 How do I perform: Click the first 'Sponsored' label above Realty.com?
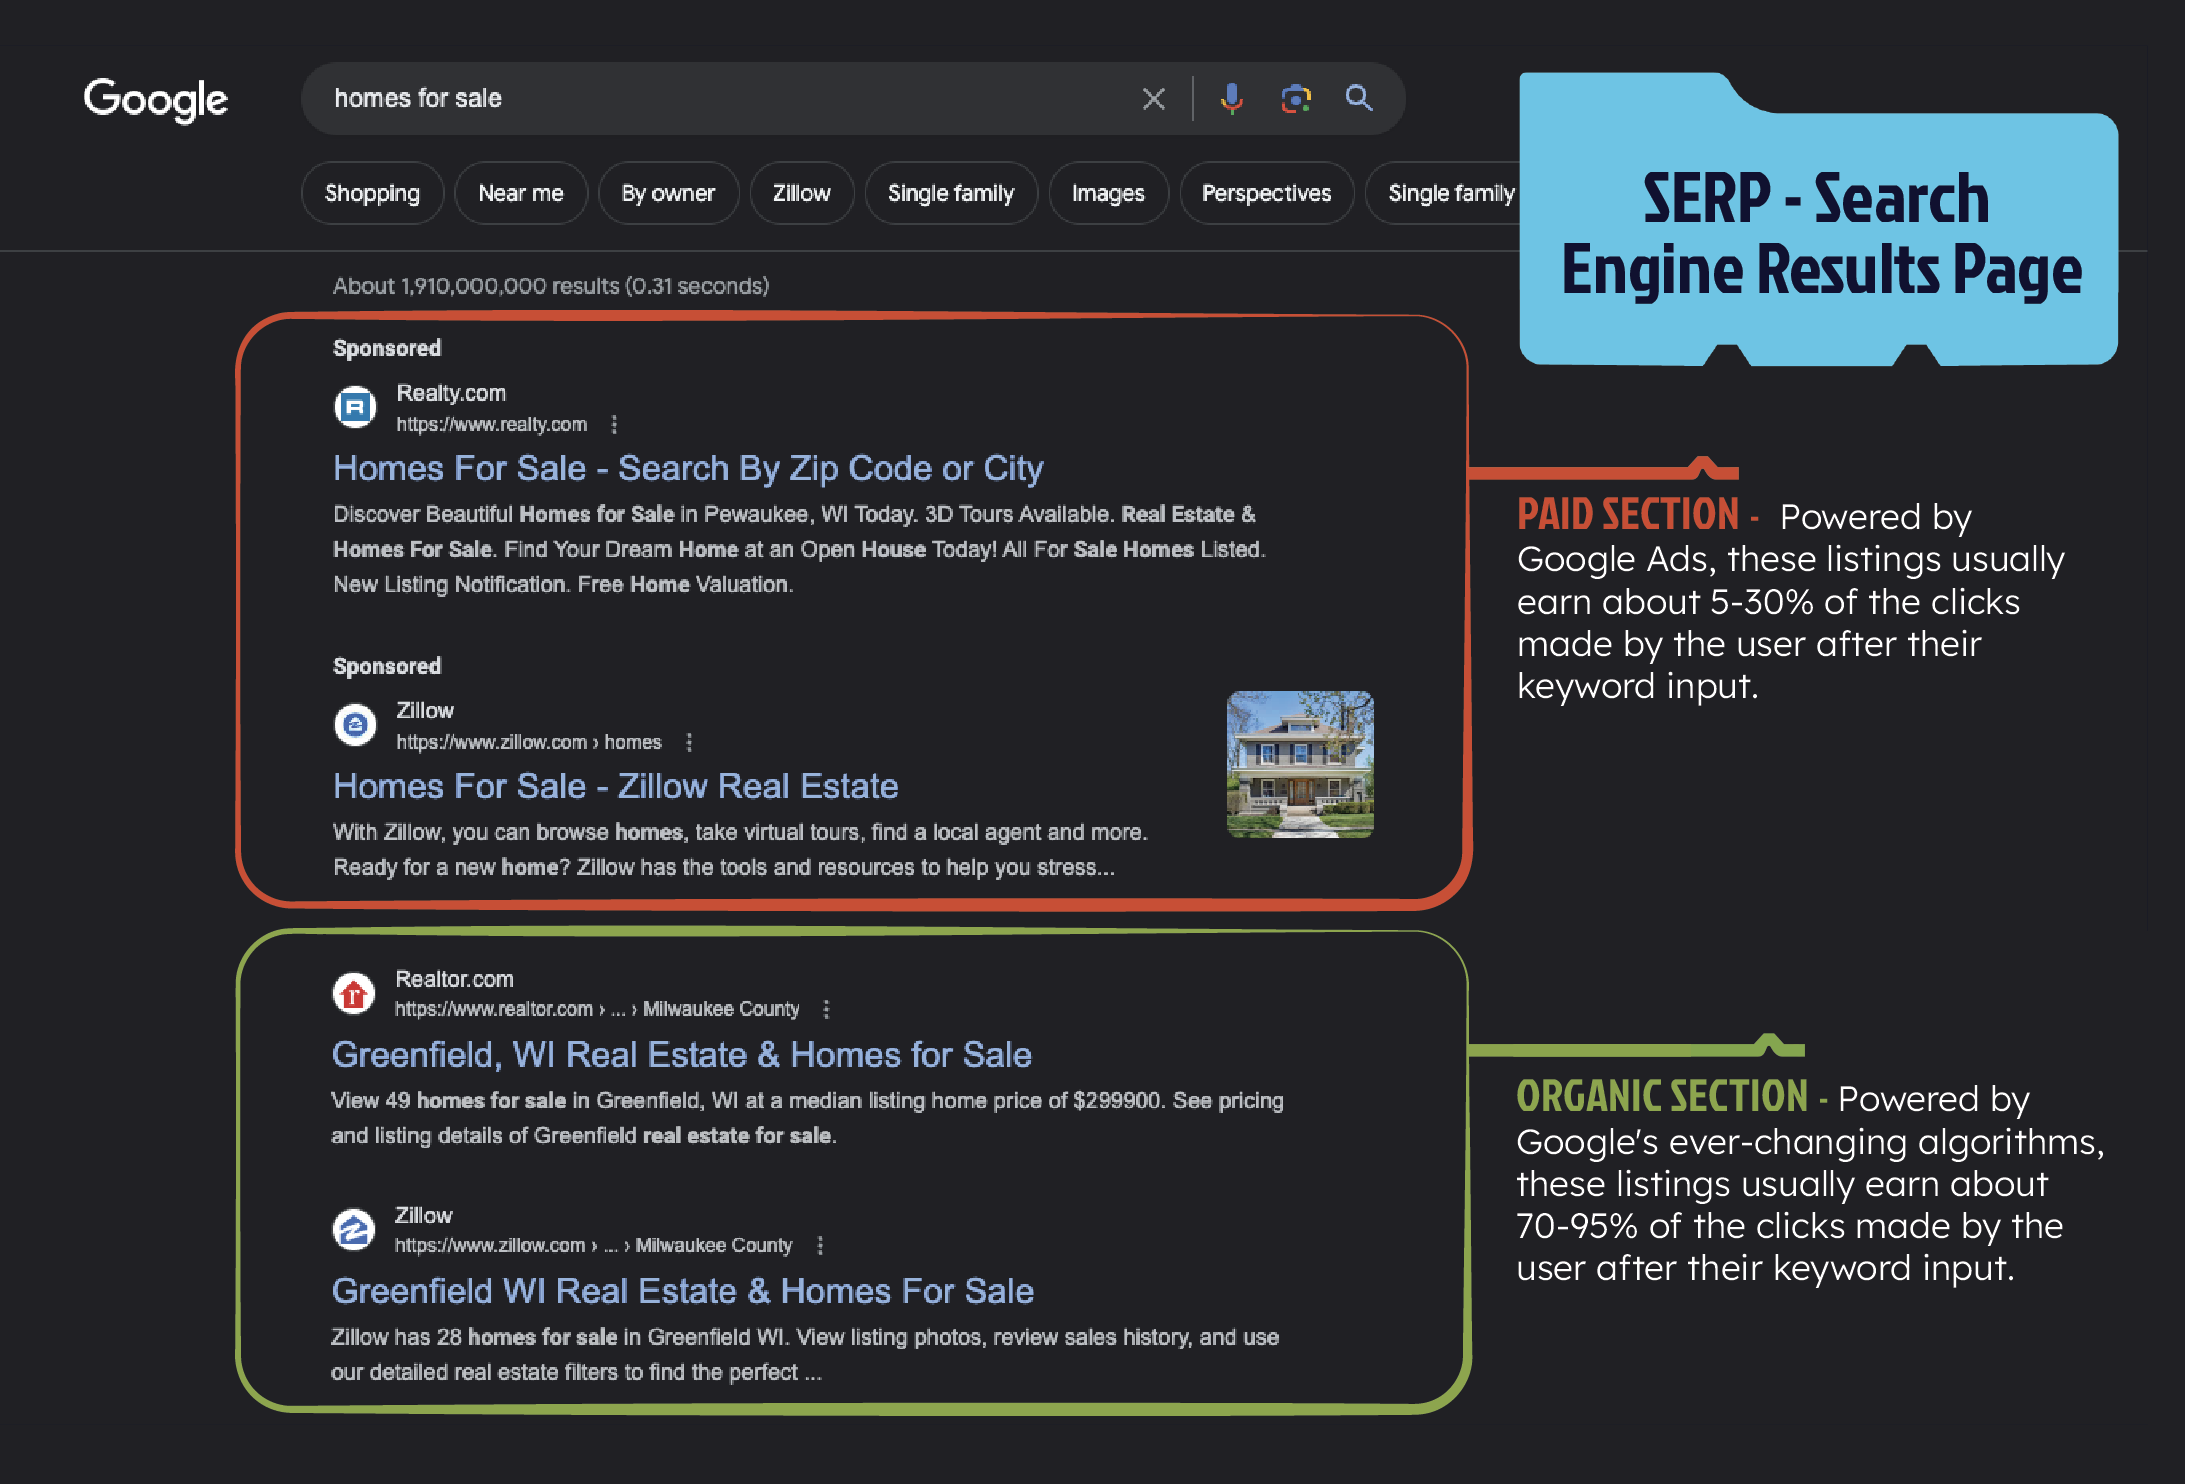click(387, 348)
